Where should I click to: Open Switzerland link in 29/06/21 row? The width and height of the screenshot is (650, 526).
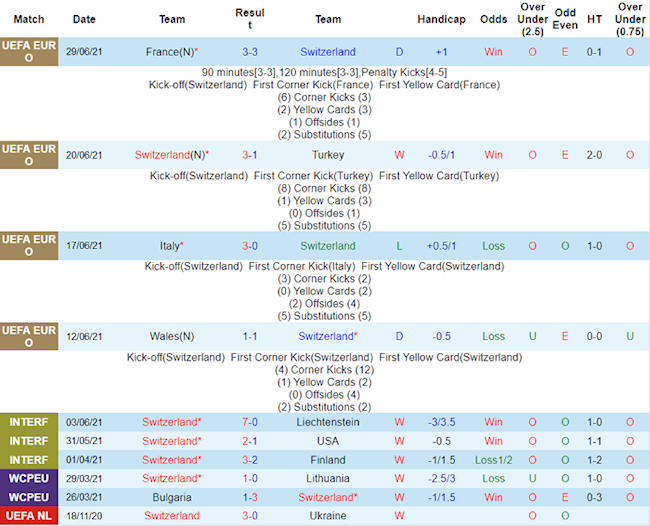pyautogui.click(x=327, y=52)
